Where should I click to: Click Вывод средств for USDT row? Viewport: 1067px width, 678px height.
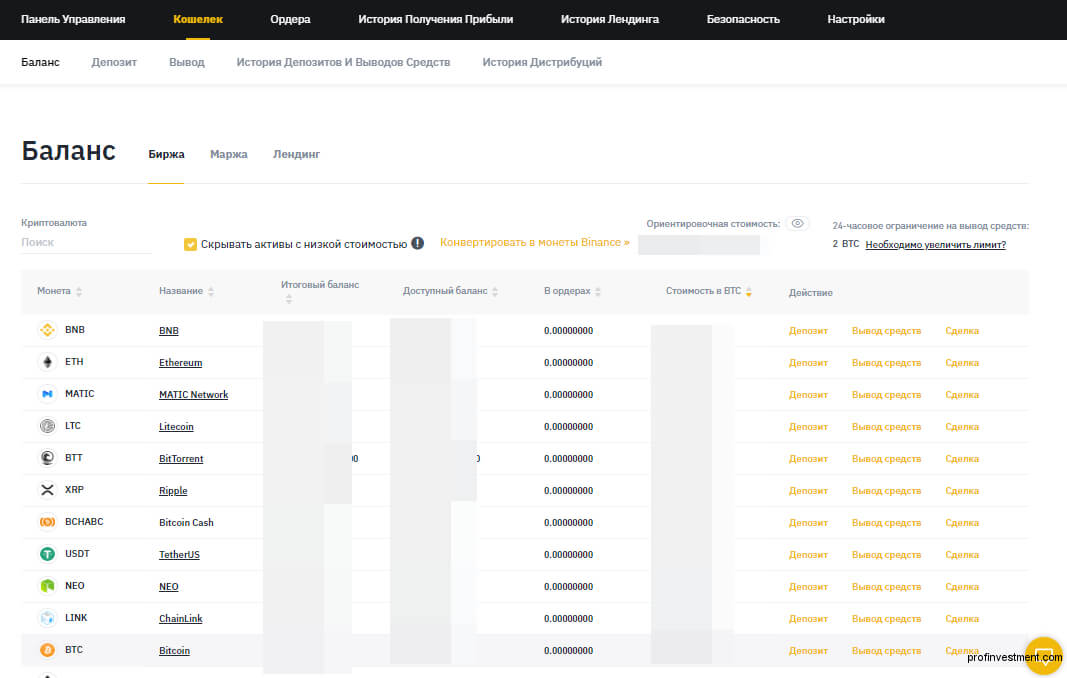[886, 555]
